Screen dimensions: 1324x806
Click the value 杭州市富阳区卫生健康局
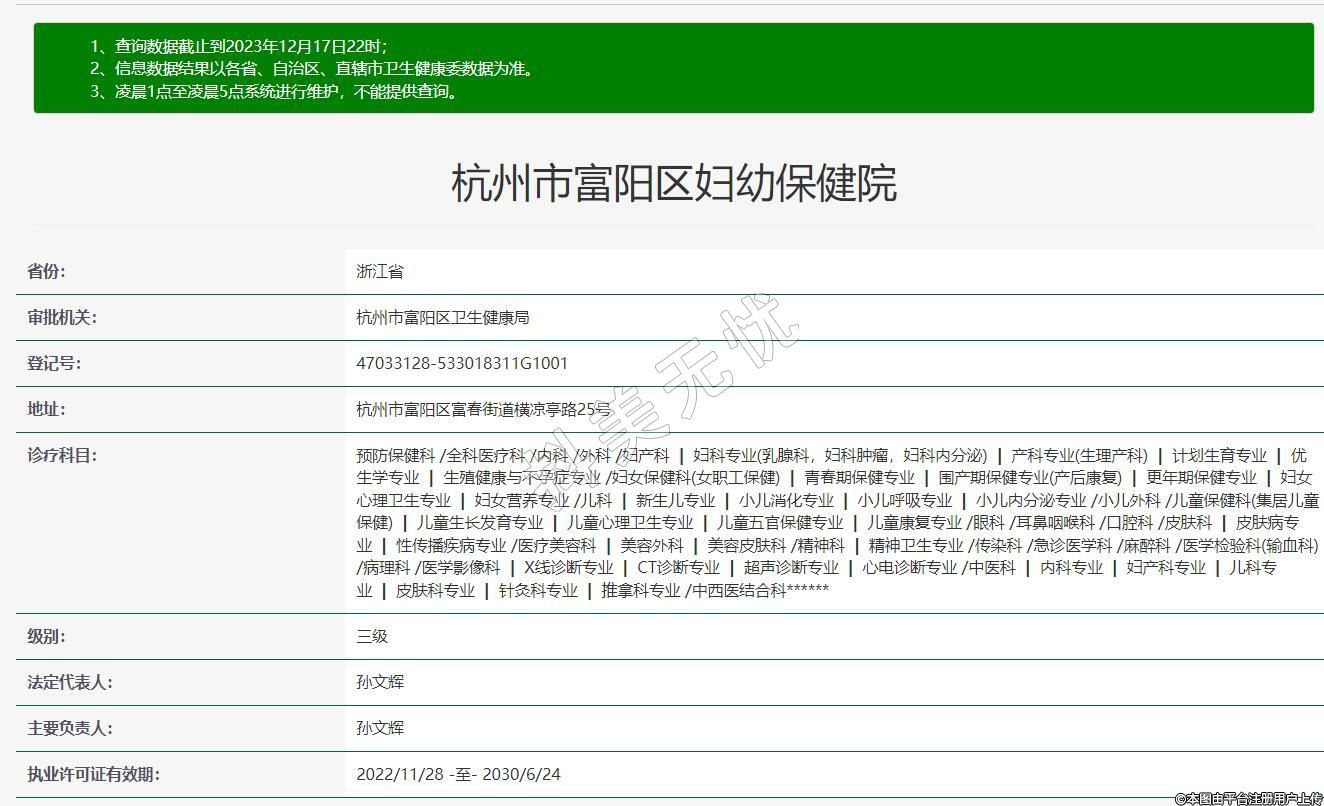(x=442, y=317)
